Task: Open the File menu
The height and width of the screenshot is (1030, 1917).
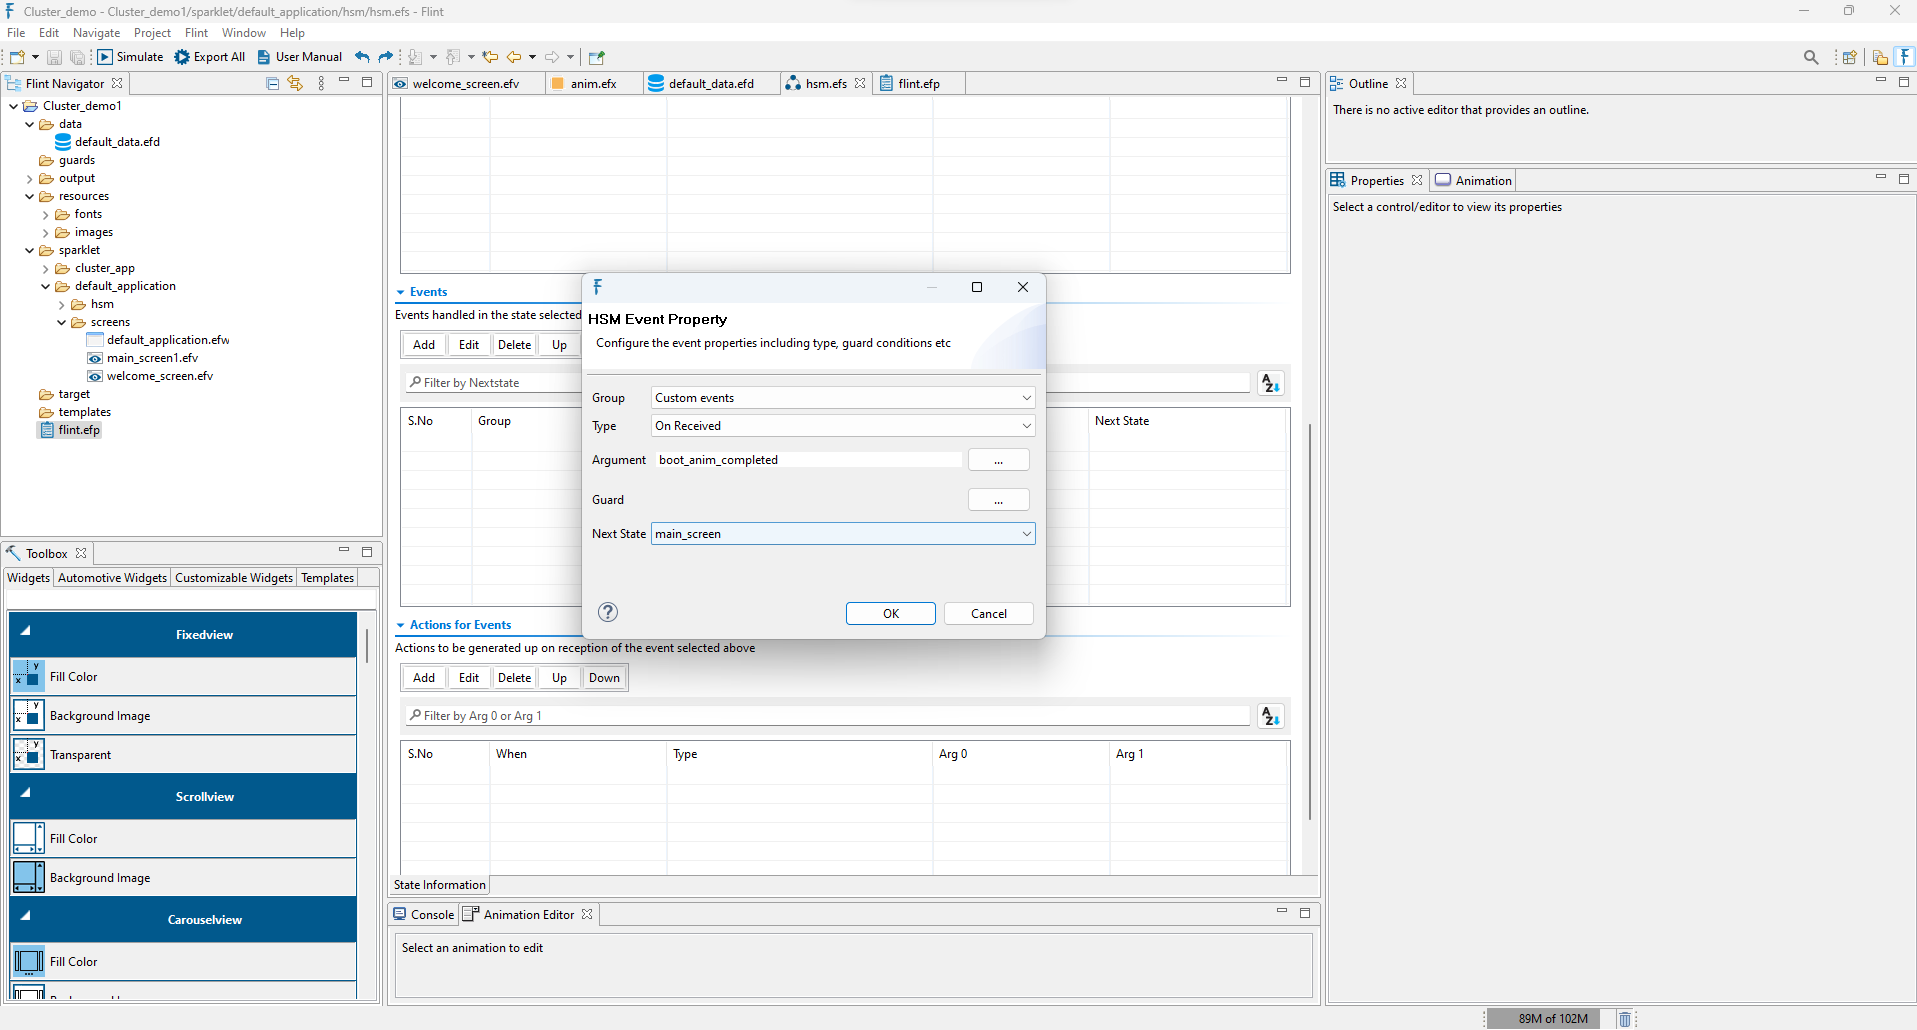Action: point(16,33)
